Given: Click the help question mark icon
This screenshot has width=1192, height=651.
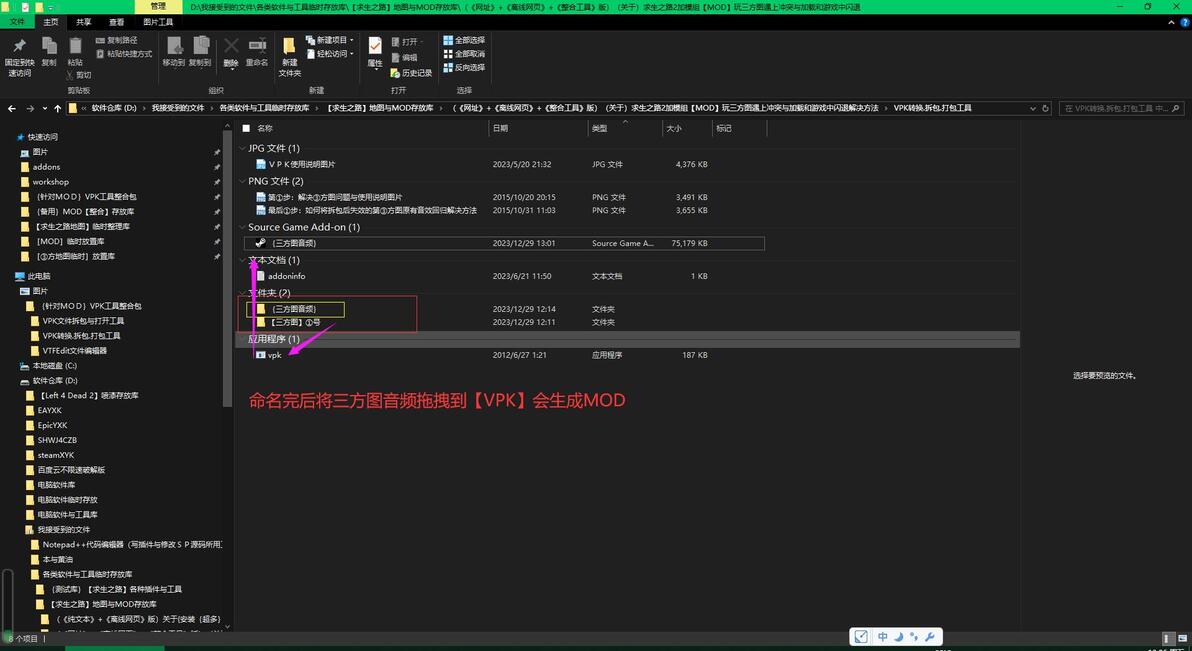Looking at the screenshot, I should 1184,23.
